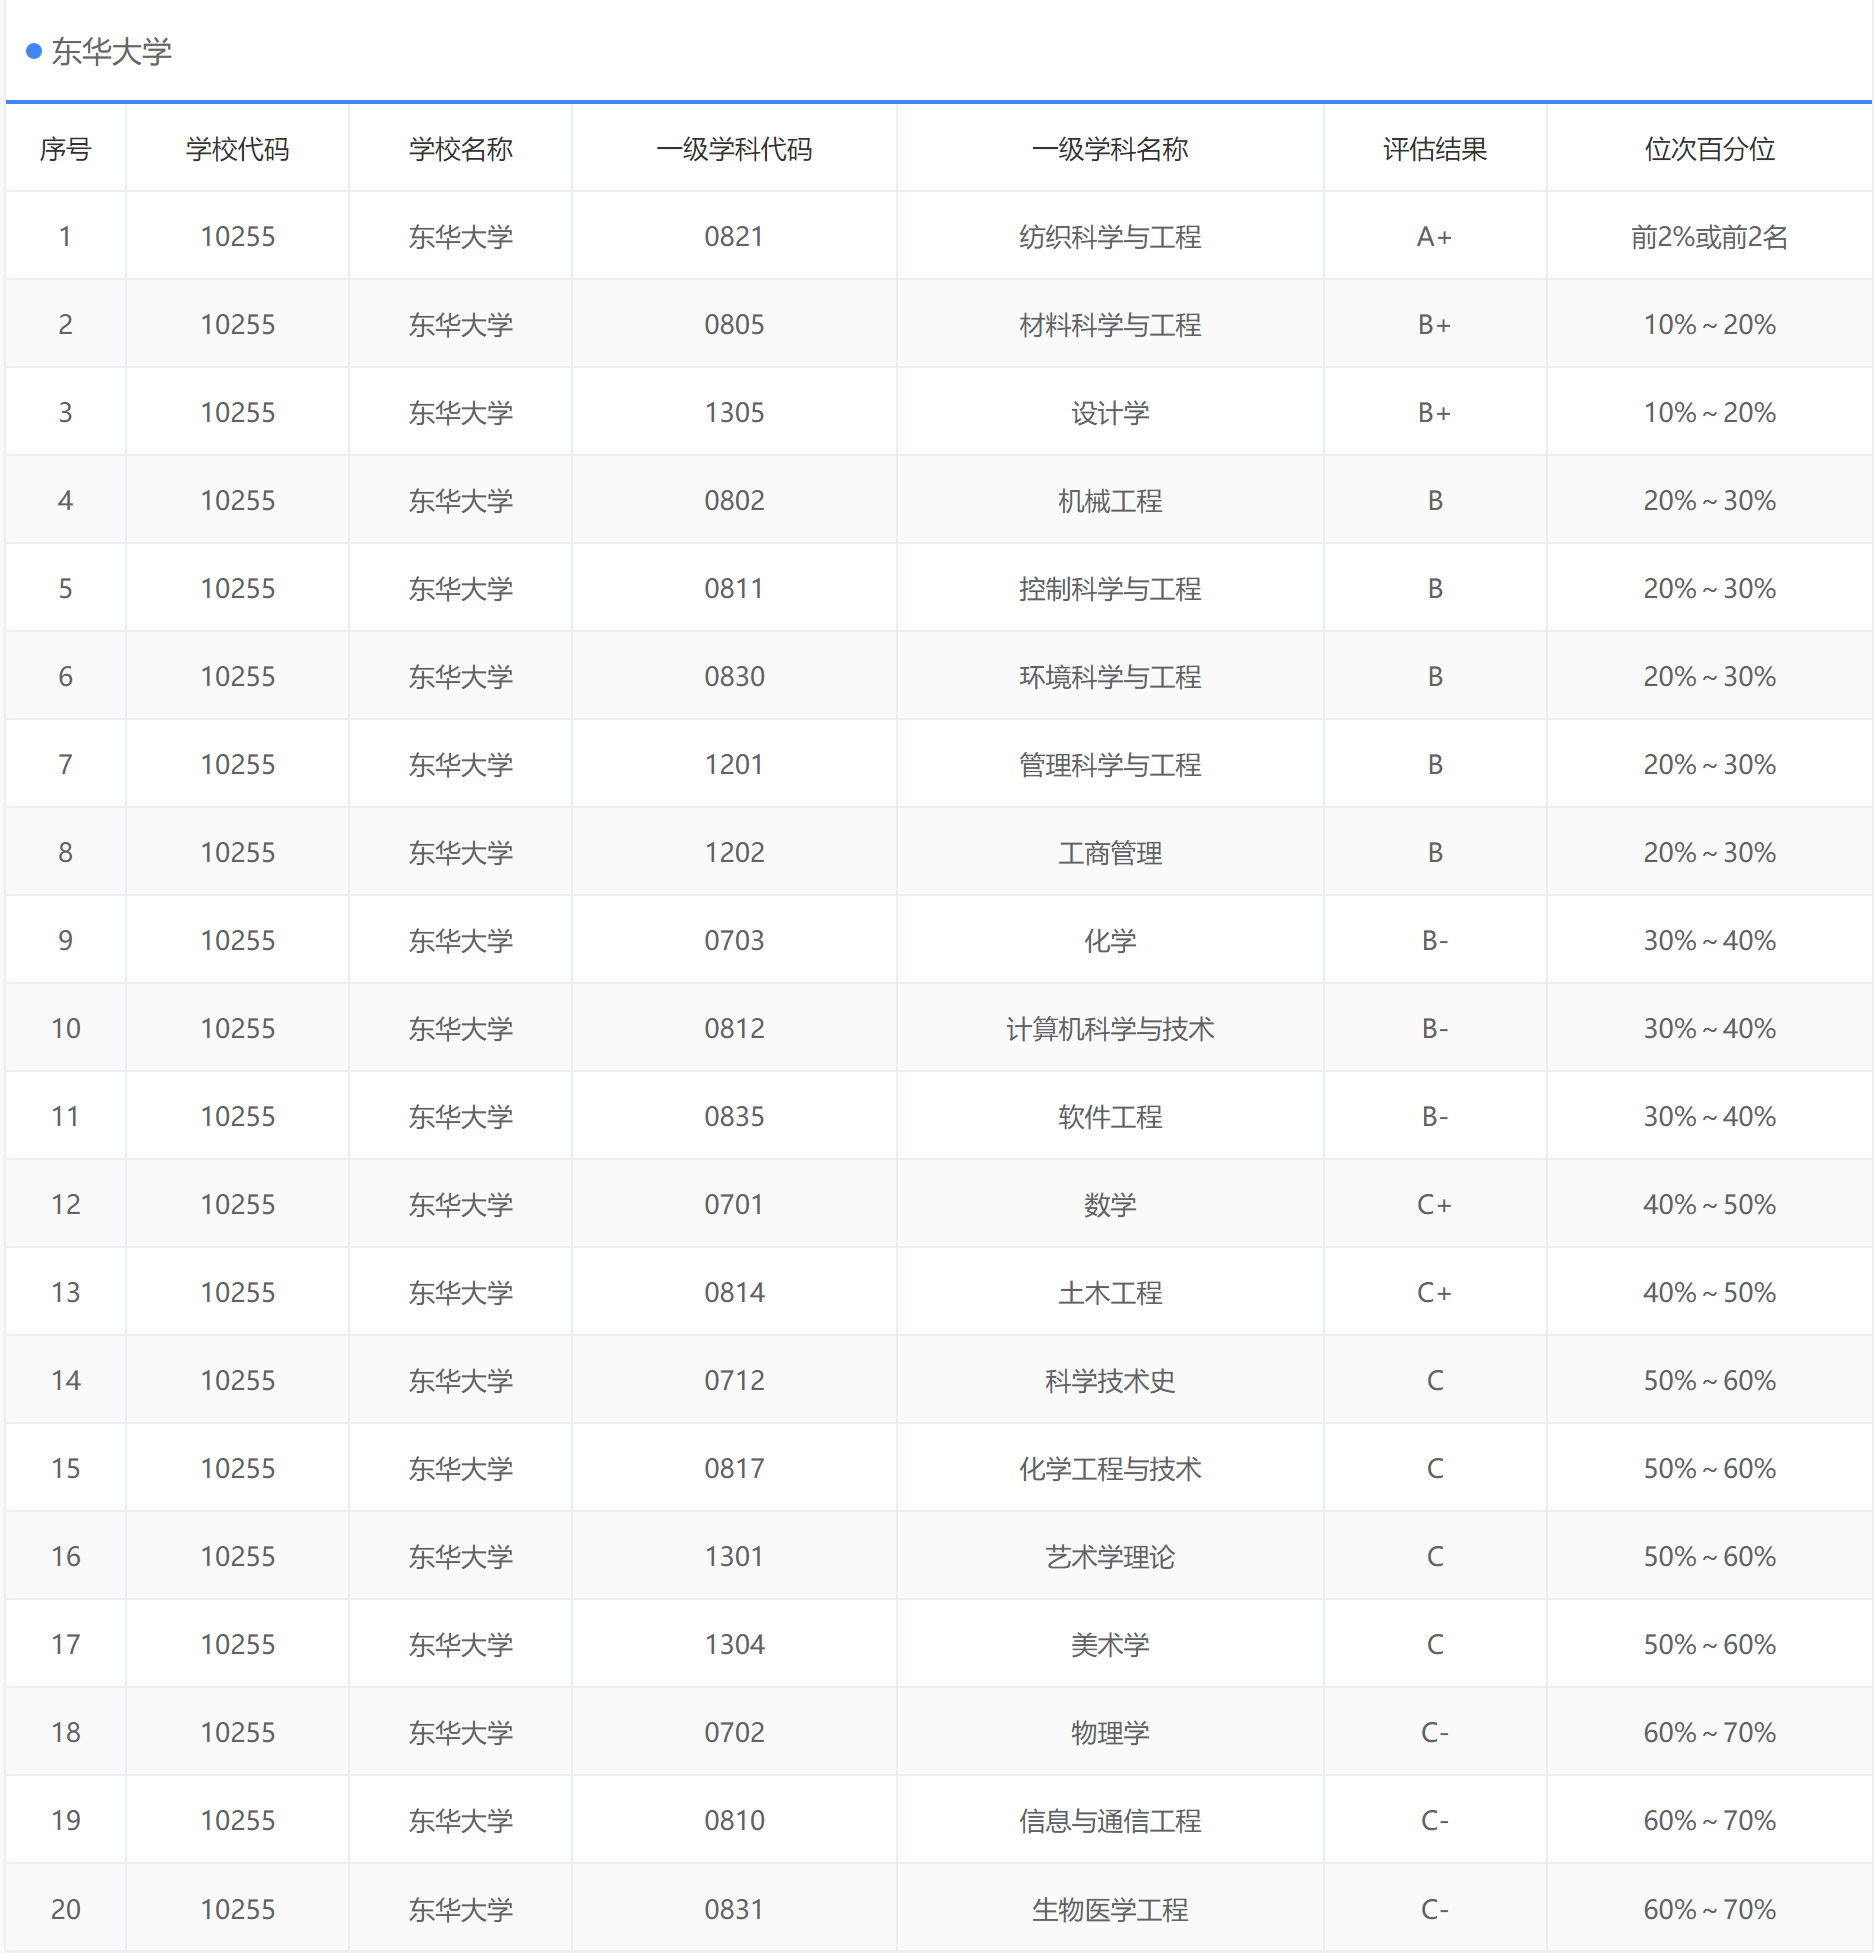Click subject code 0810
Screen dimensions: 1874x1953
point(734,1821)
